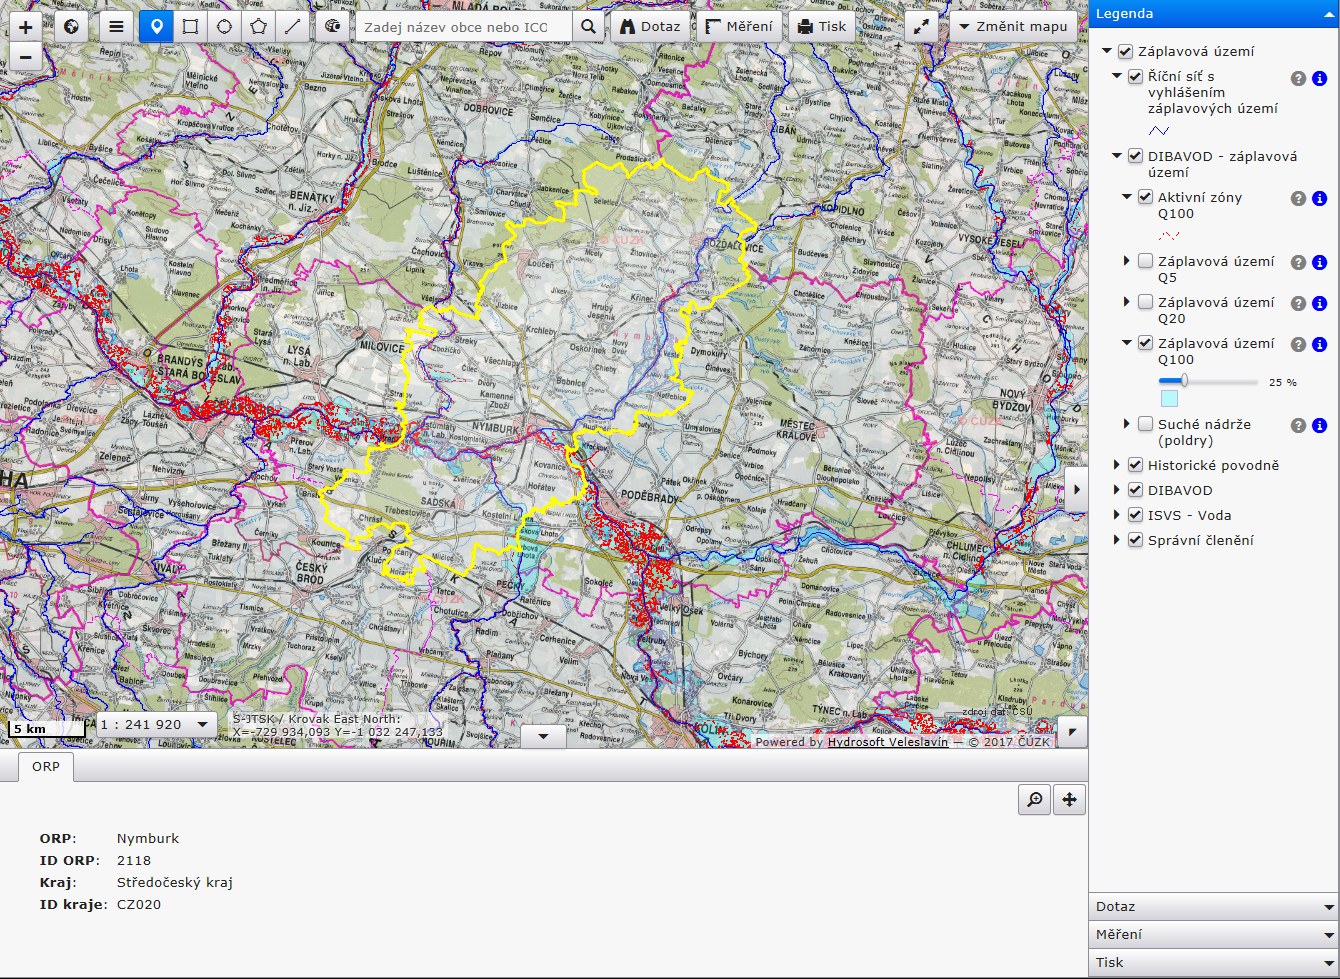Viewport: 1340px width, 979px height.
Task: Enable Záplavová území Q20 layer
Action: pos(1145,302)
